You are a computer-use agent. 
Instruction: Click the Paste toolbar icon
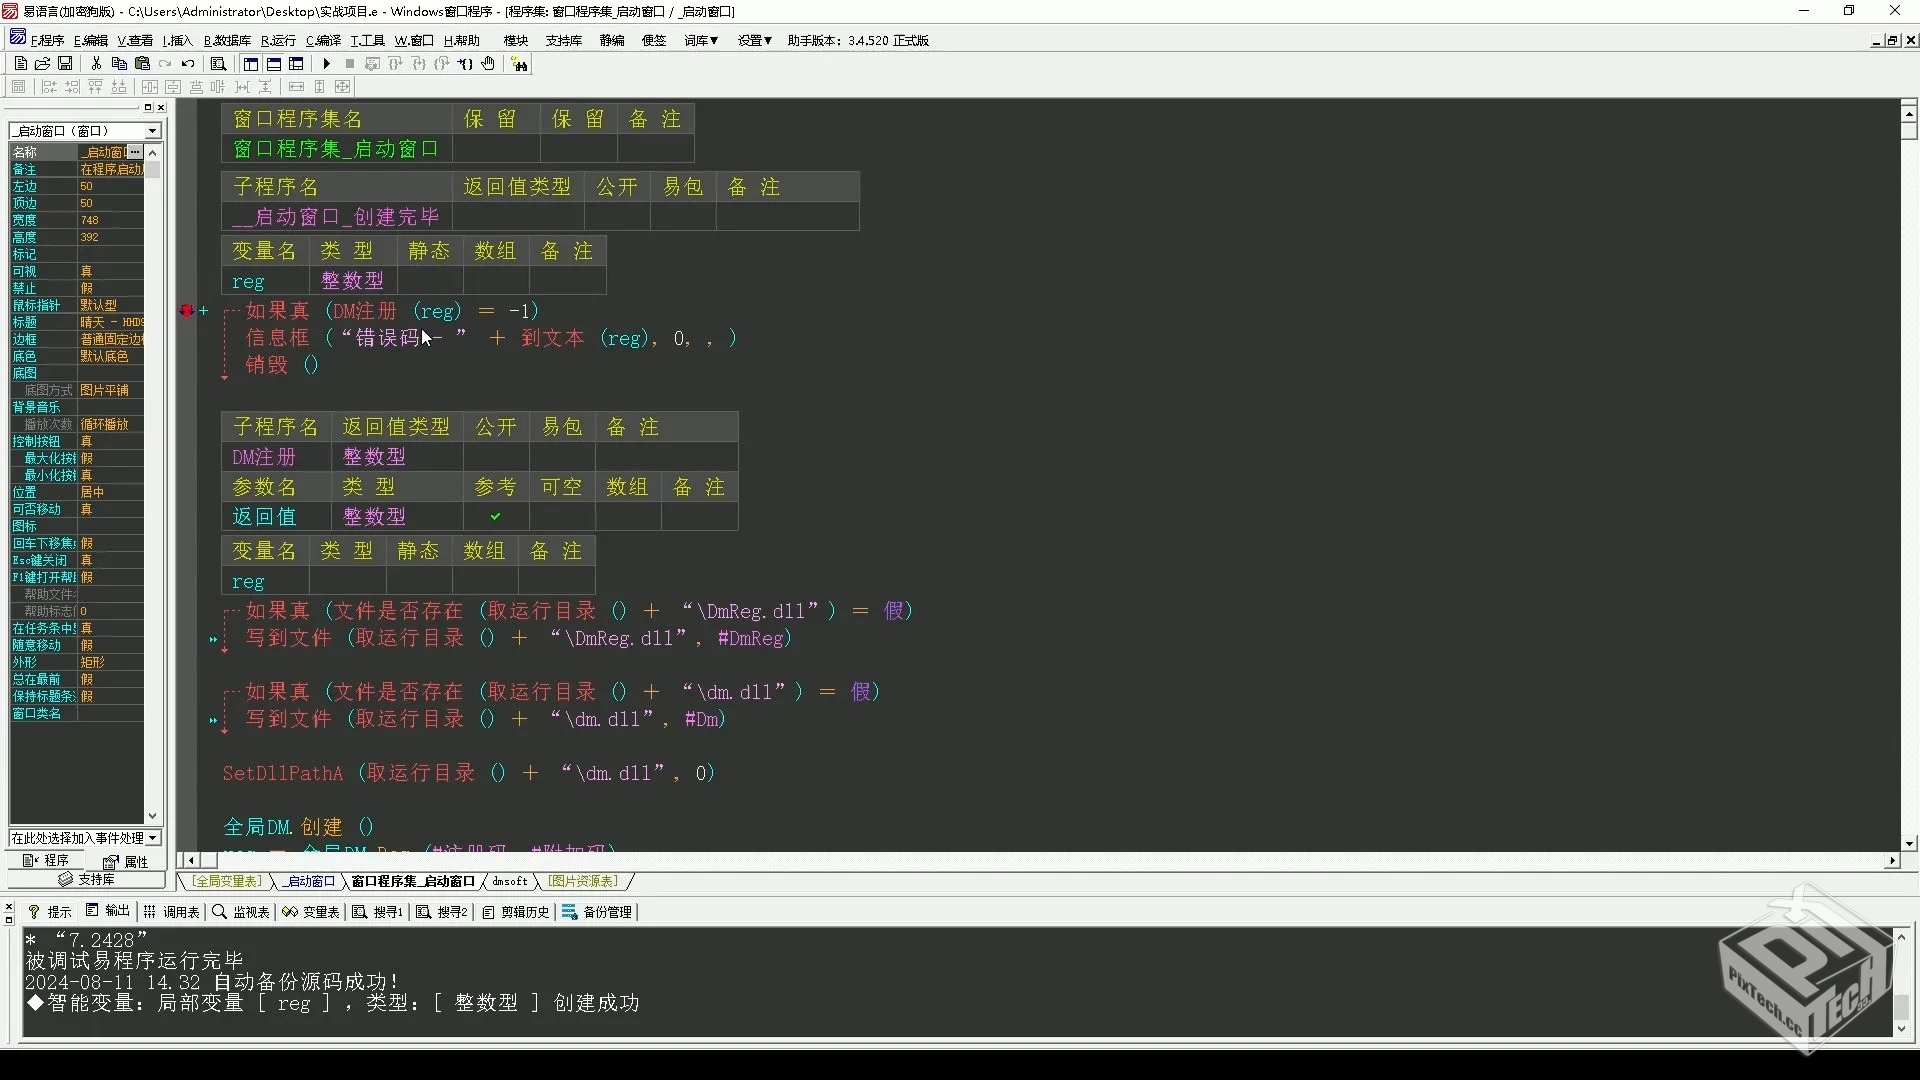pyautogui.click(x=142, y=63)
